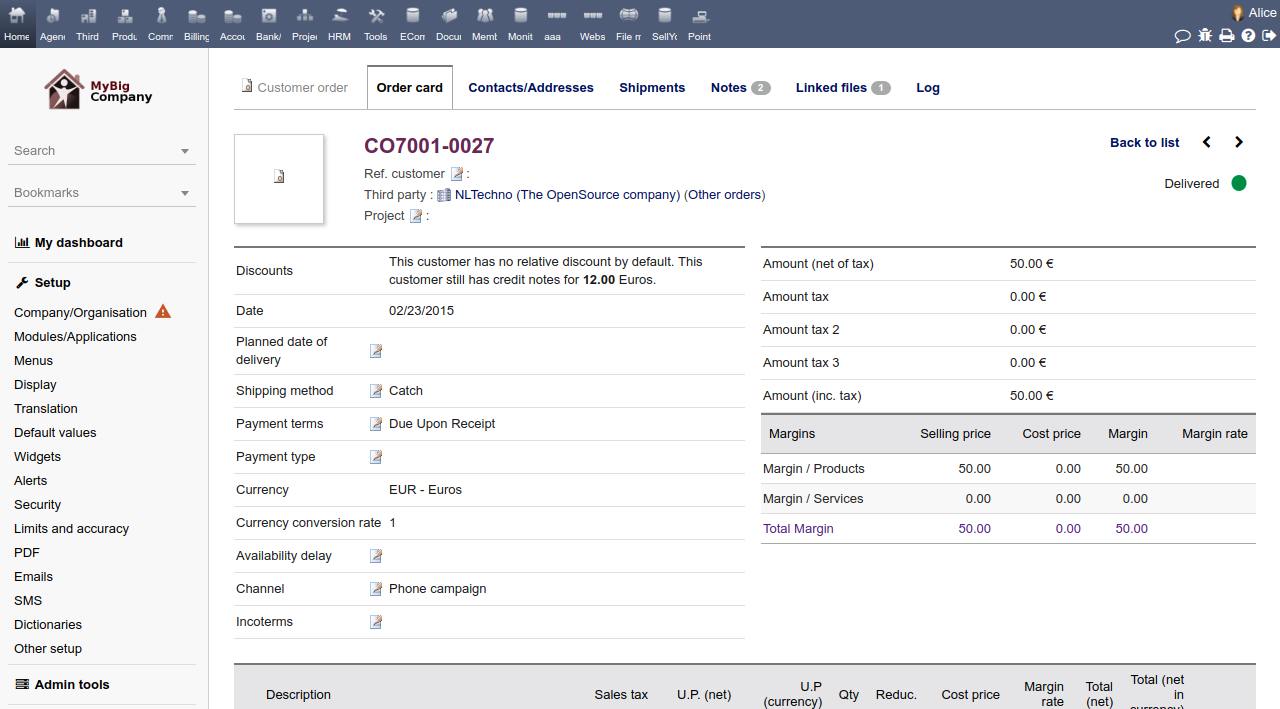Go to next order with right chevron
Viewport: 1280px width, 709px height.
[1239, 143]
